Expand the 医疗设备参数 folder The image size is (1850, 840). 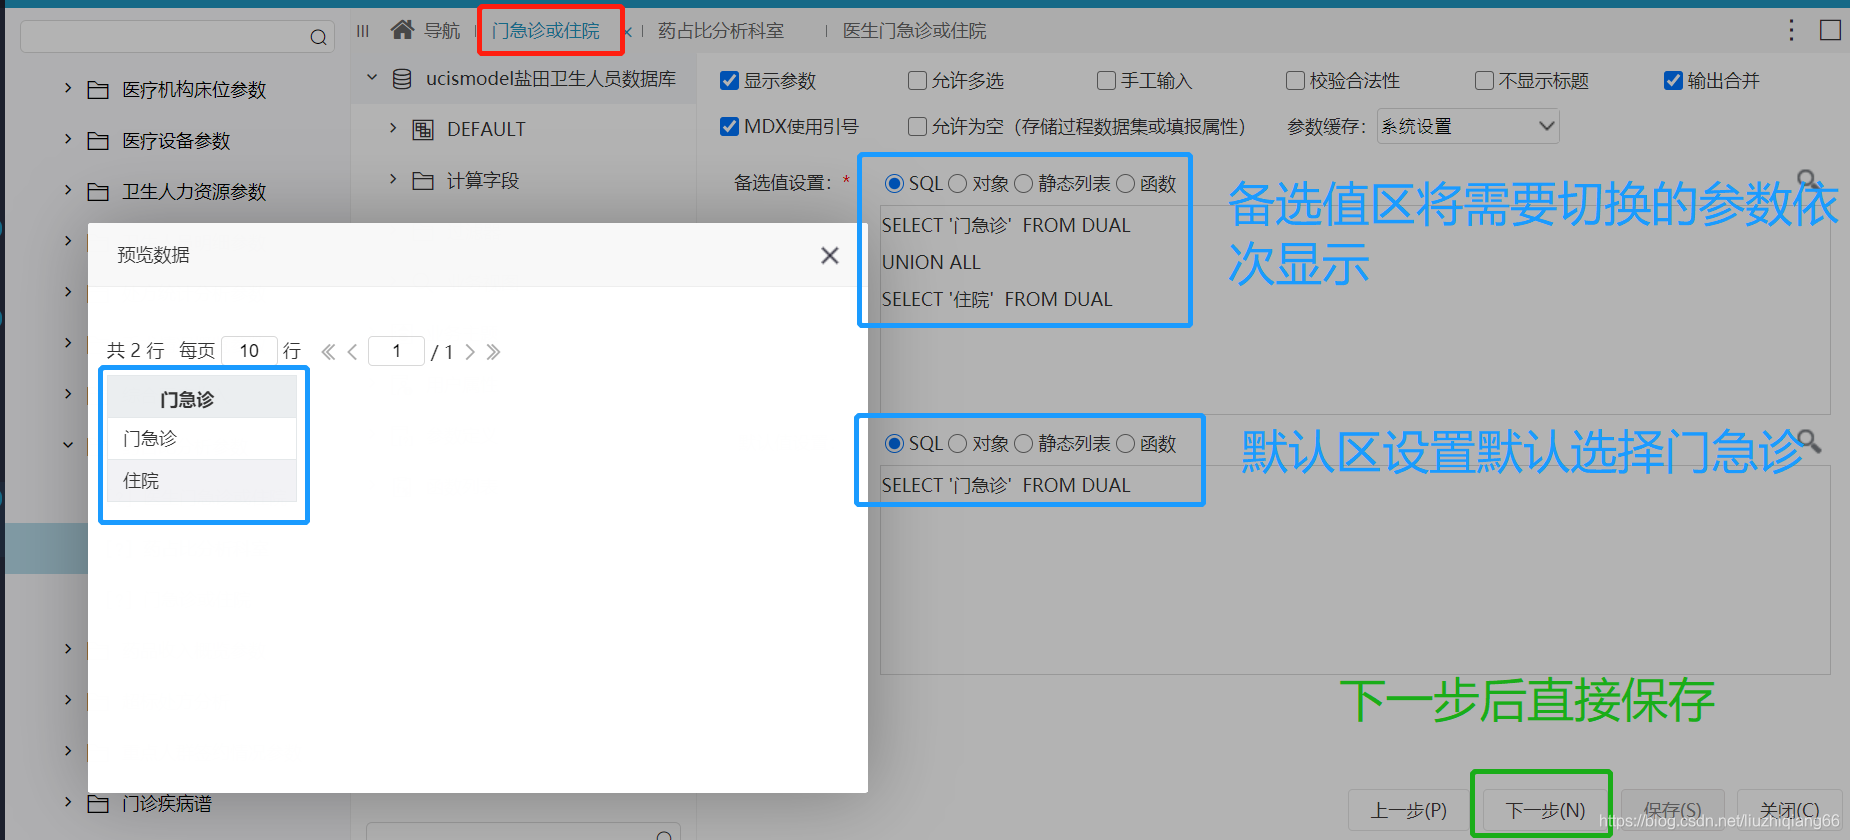coord(68,140)
